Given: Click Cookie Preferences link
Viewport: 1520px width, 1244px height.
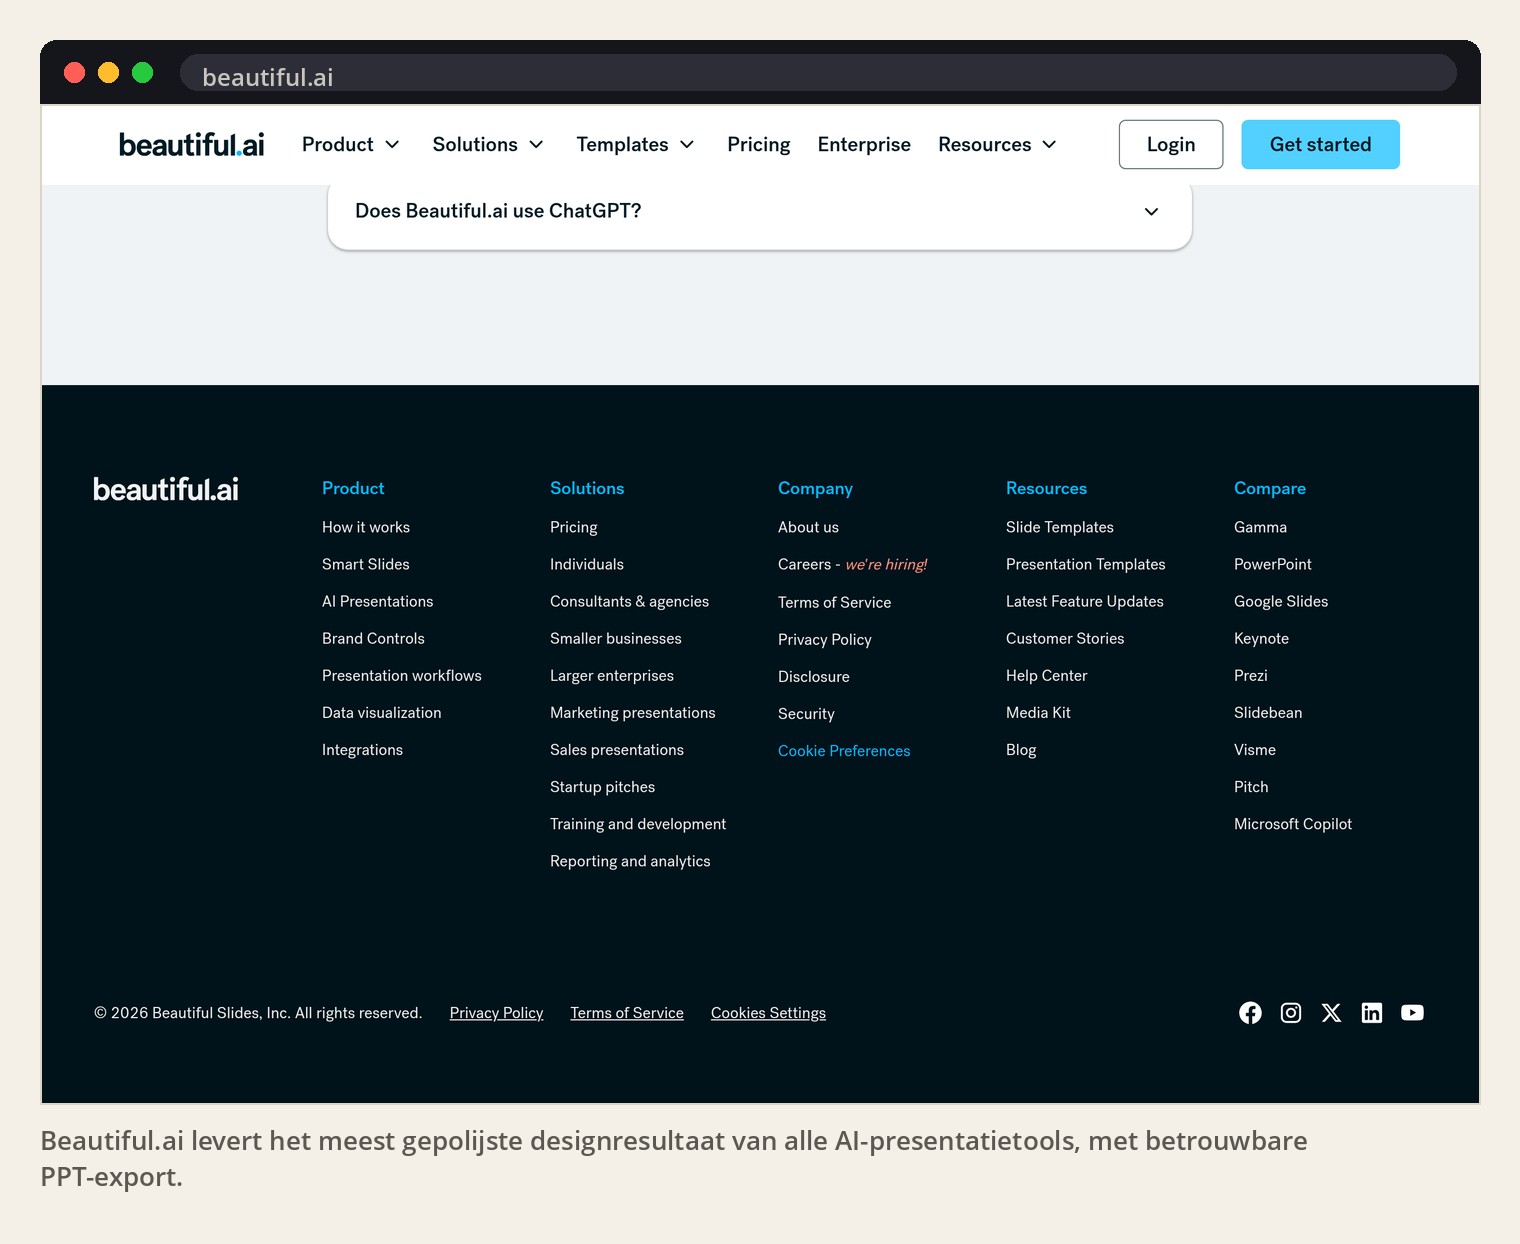Looking at the screenshot, I should tap(844, 751).
